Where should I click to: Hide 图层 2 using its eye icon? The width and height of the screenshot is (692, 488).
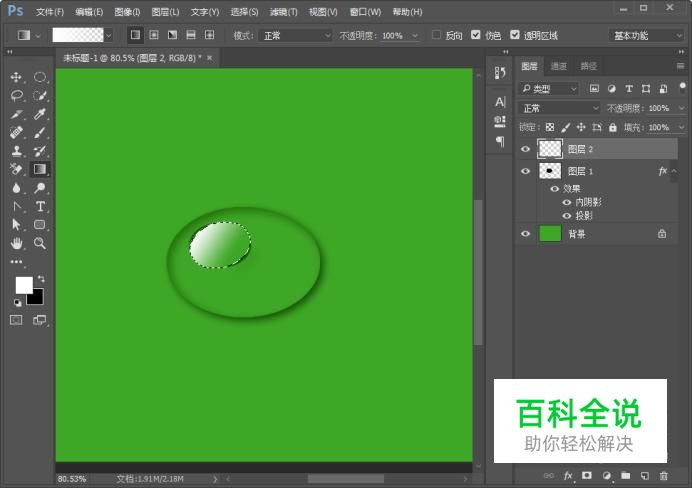(525, 149)
